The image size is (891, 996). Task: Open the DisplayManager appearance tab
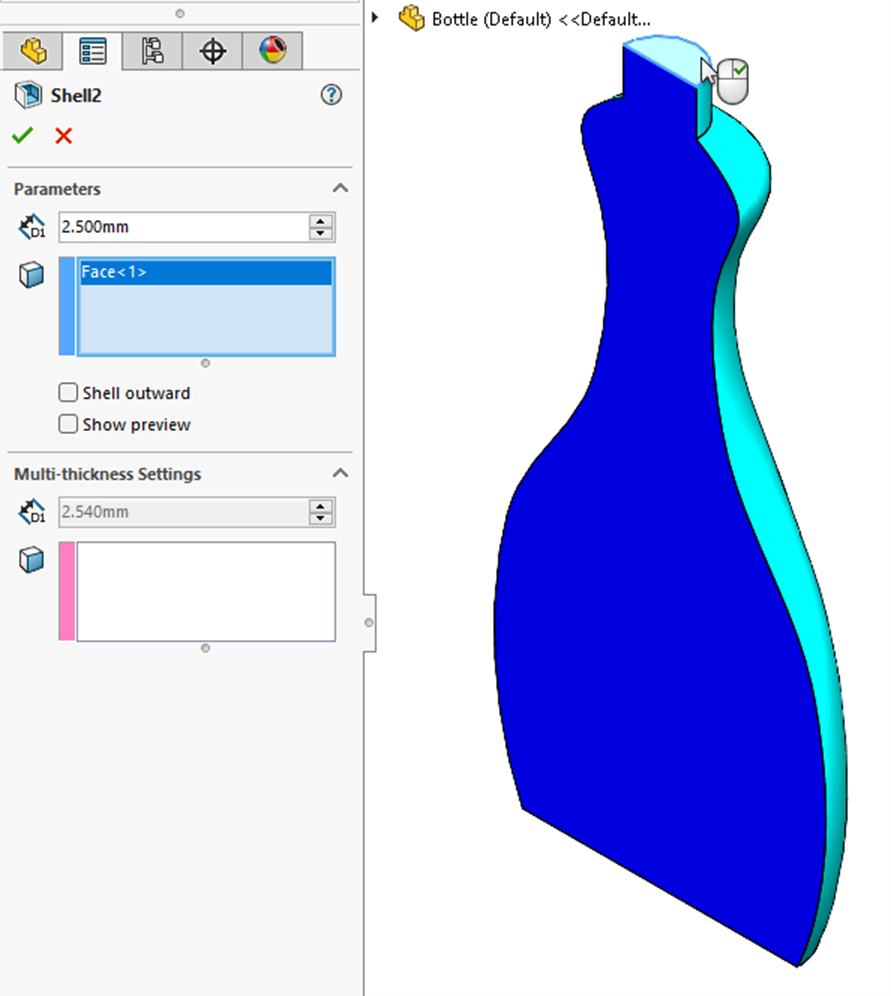pyautogui.click(x=272, y=51)
